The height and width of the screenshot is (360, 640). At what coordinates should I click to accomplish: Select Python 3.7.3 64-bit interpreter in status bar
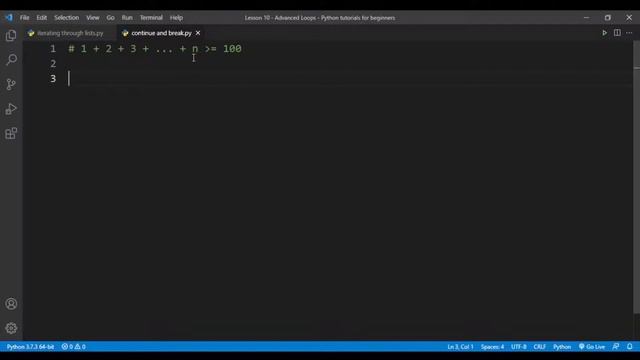click(30, 347)
